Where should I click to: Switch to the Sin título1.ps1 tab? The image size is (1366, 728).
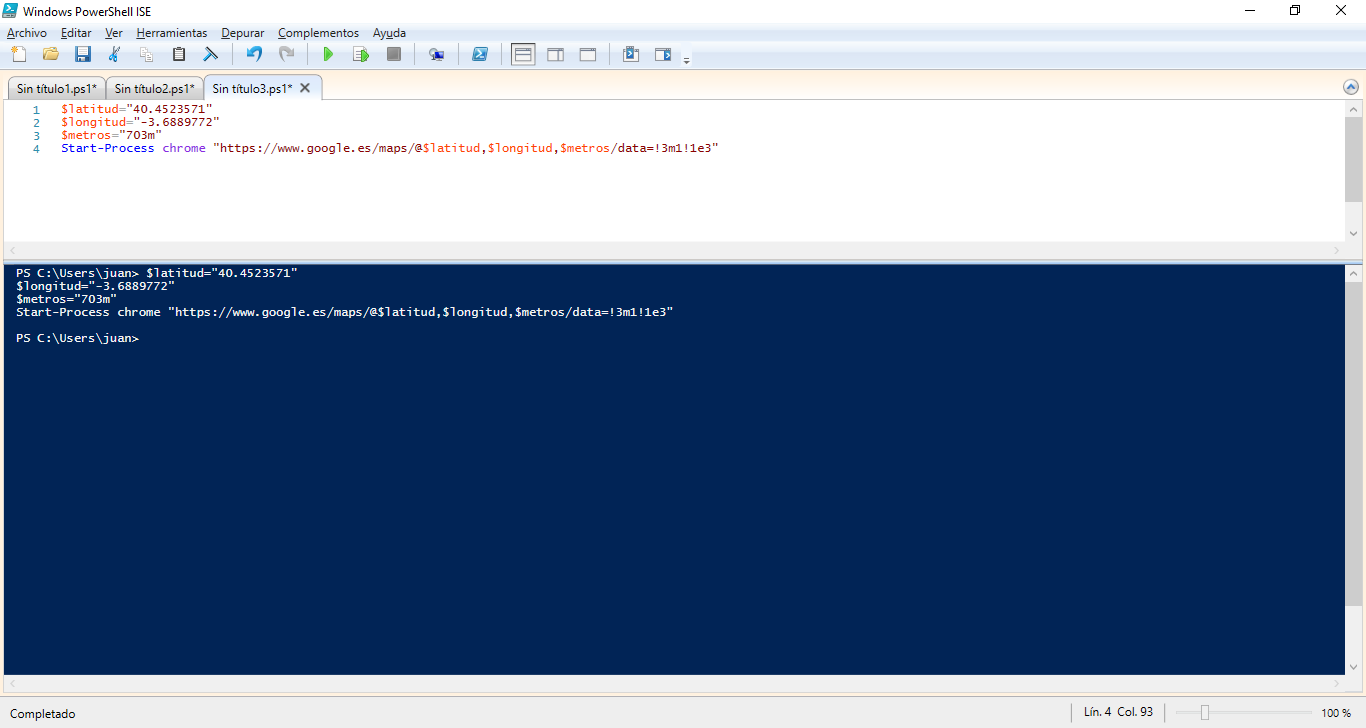(x=56, y=88)
